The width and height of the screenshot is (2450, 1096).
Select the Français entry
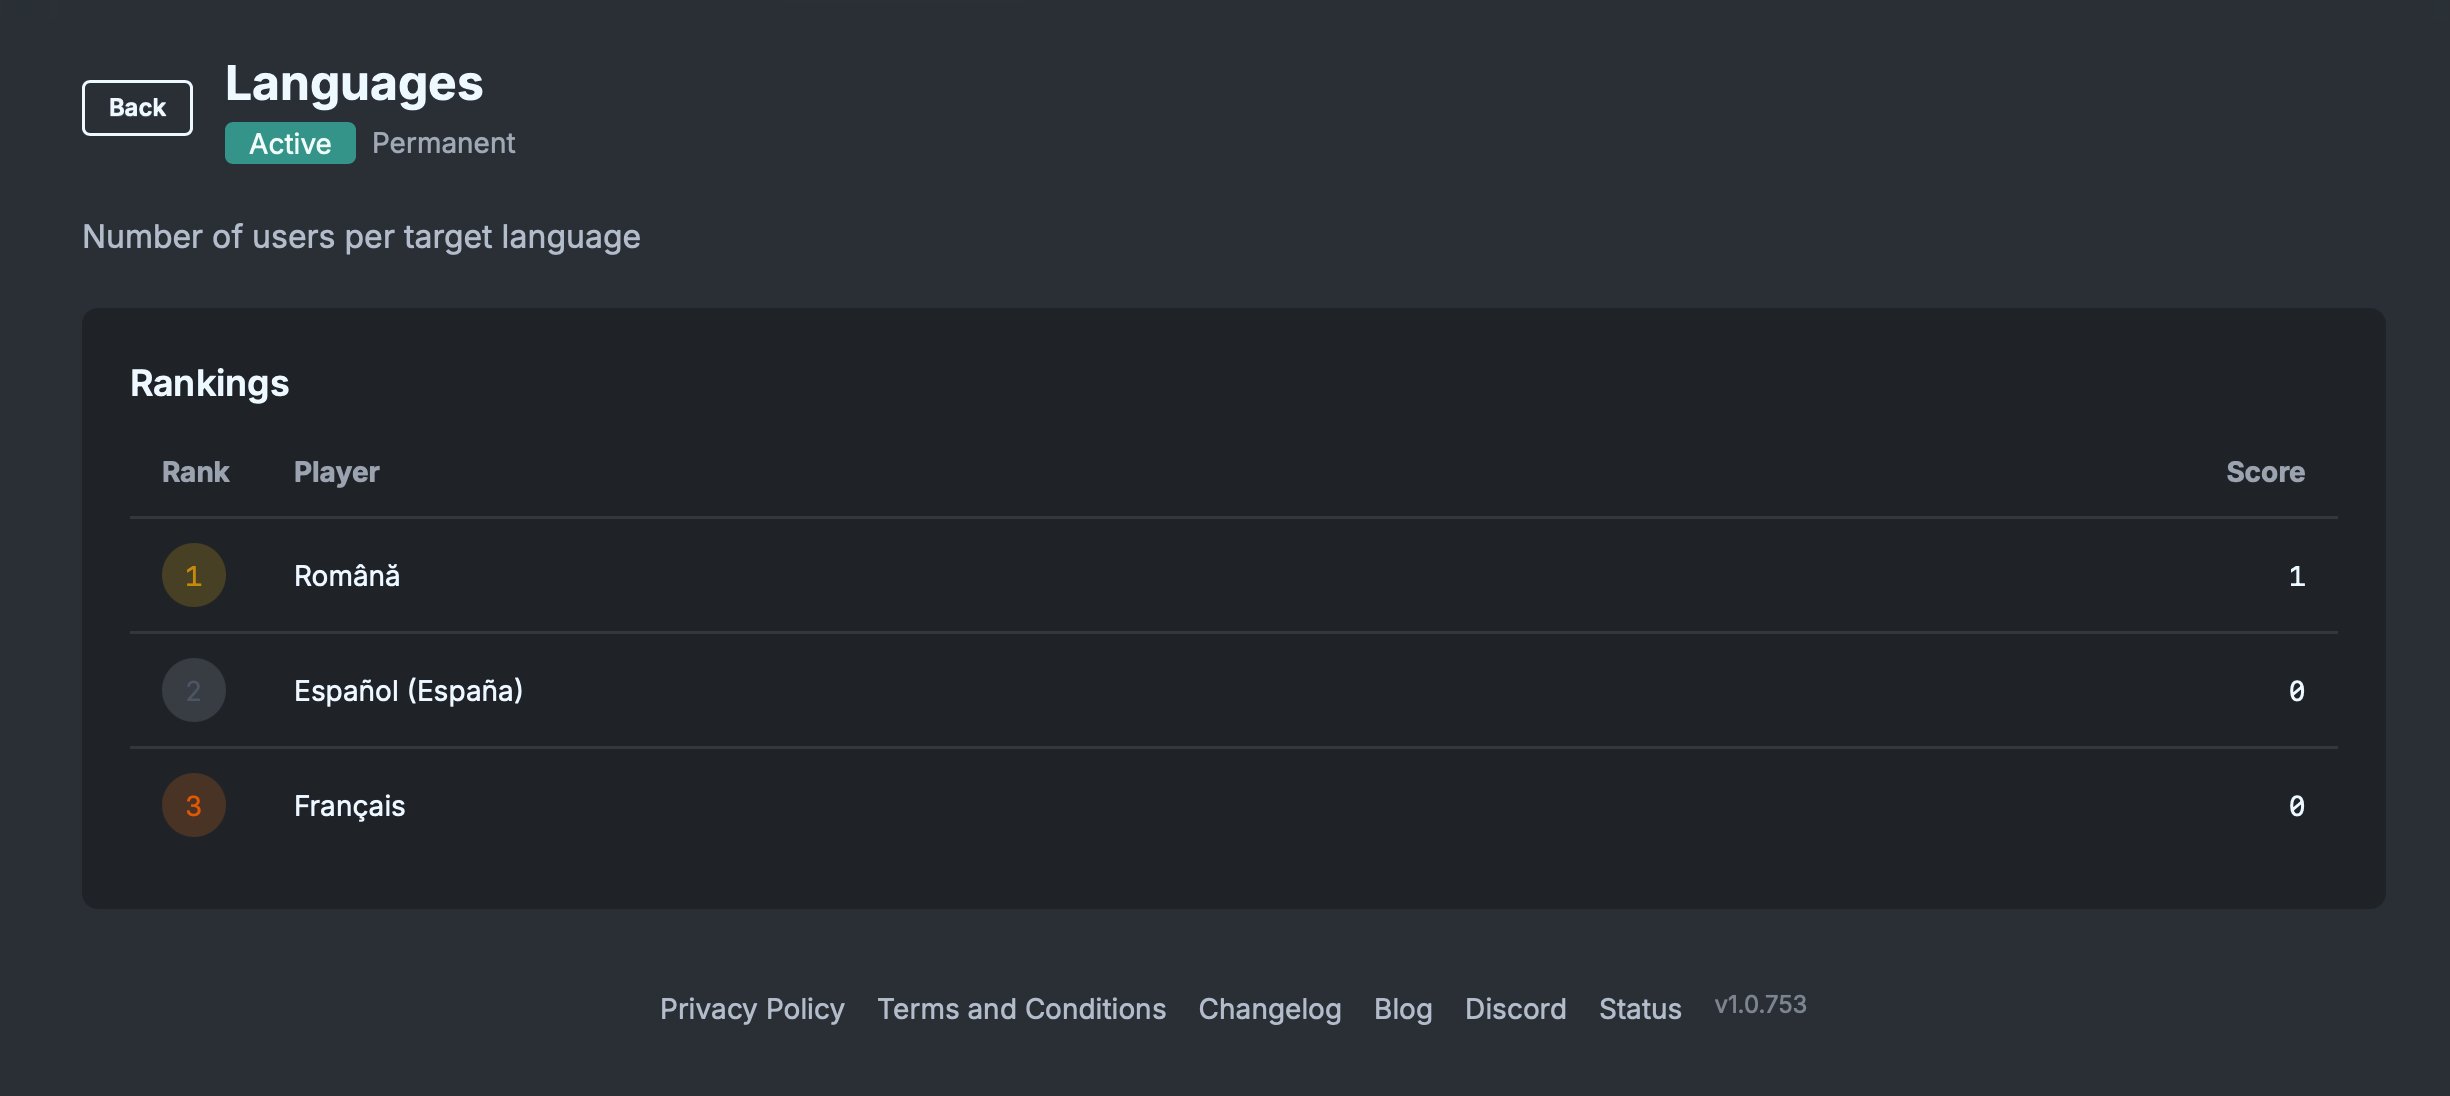(x=349, y=806)
